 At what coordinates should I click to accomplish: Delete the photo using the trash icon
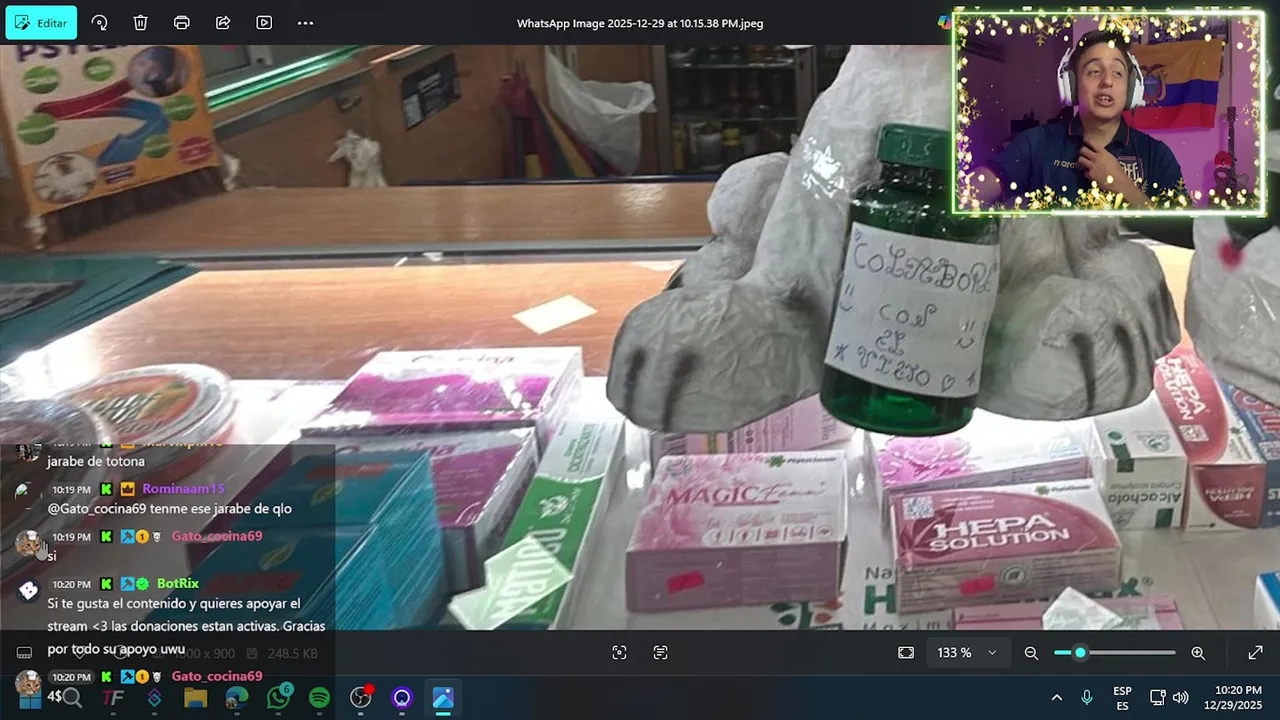[x=141, y=23]
